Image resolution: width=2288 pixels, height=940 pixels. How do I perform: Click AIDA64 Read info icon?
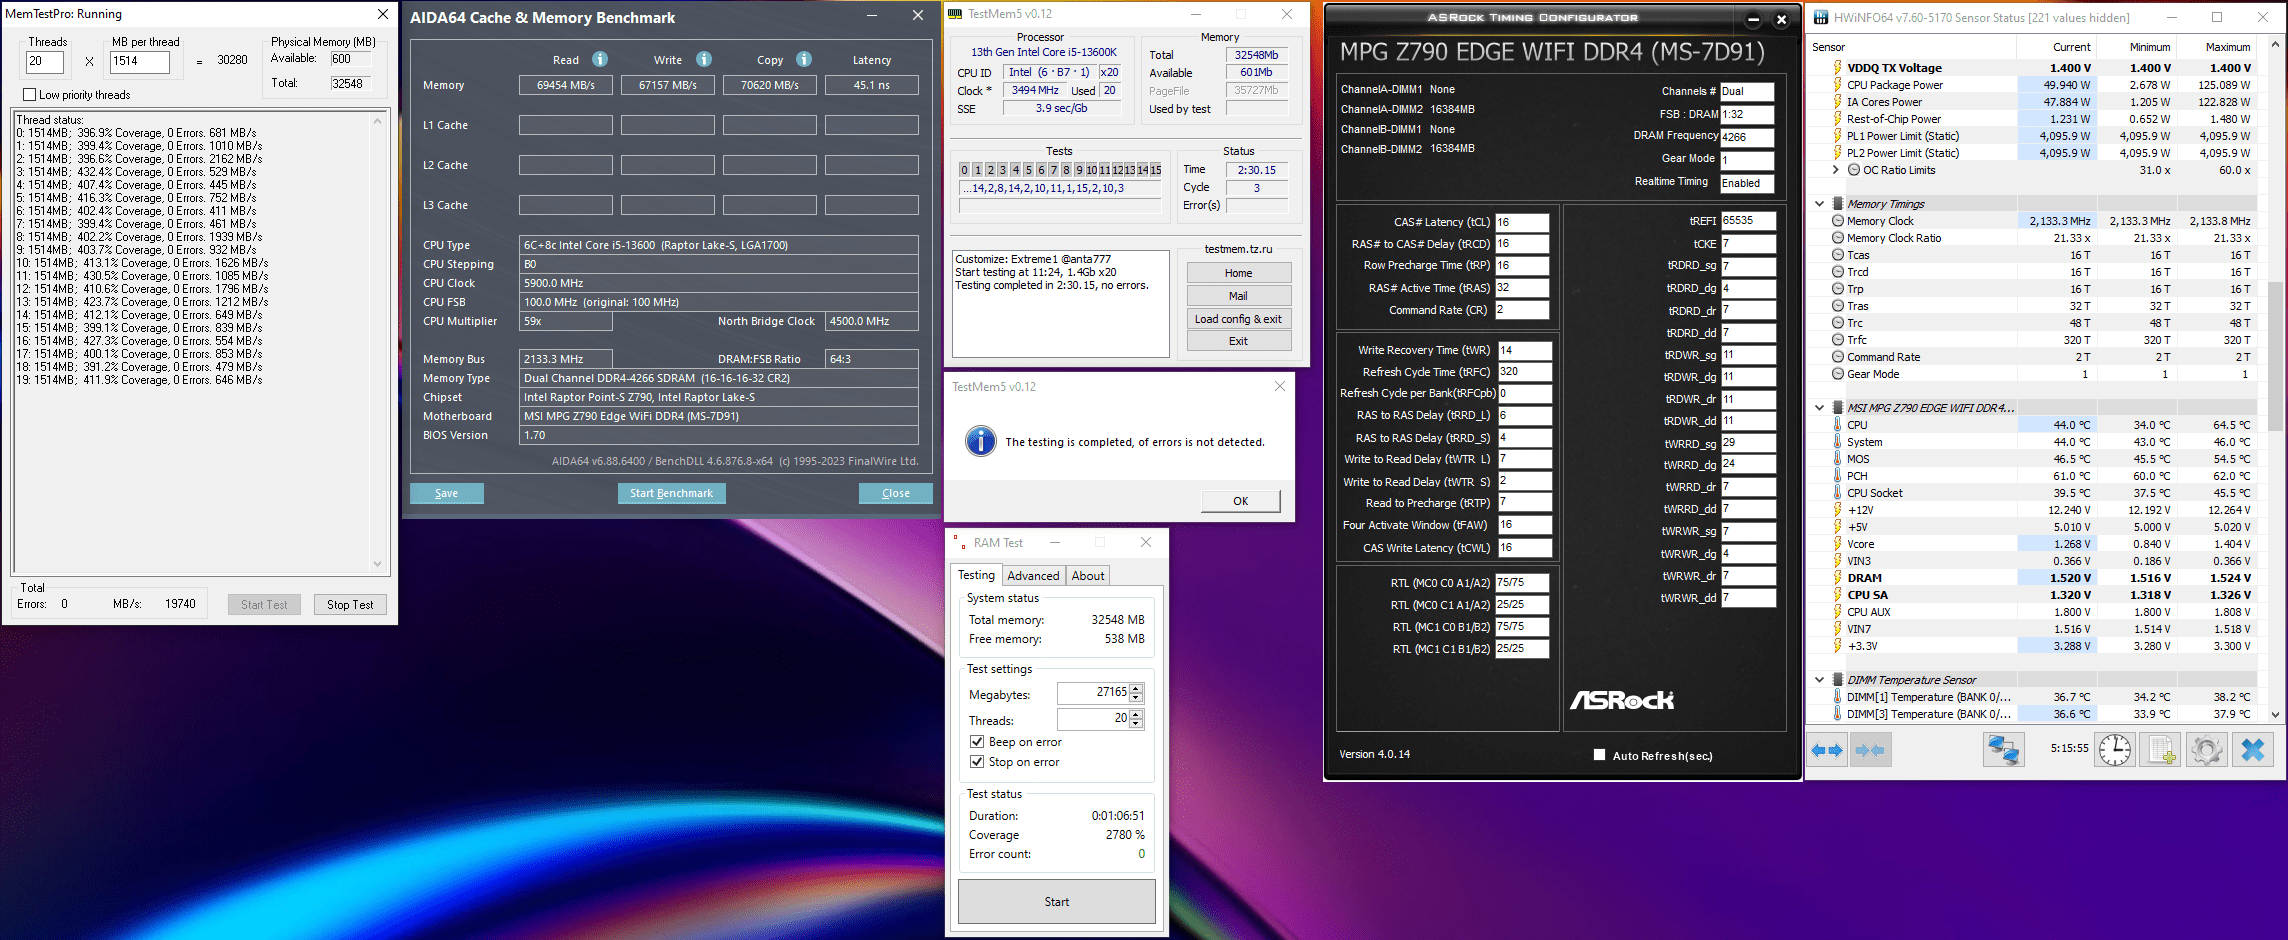click(x=600, y=59)
